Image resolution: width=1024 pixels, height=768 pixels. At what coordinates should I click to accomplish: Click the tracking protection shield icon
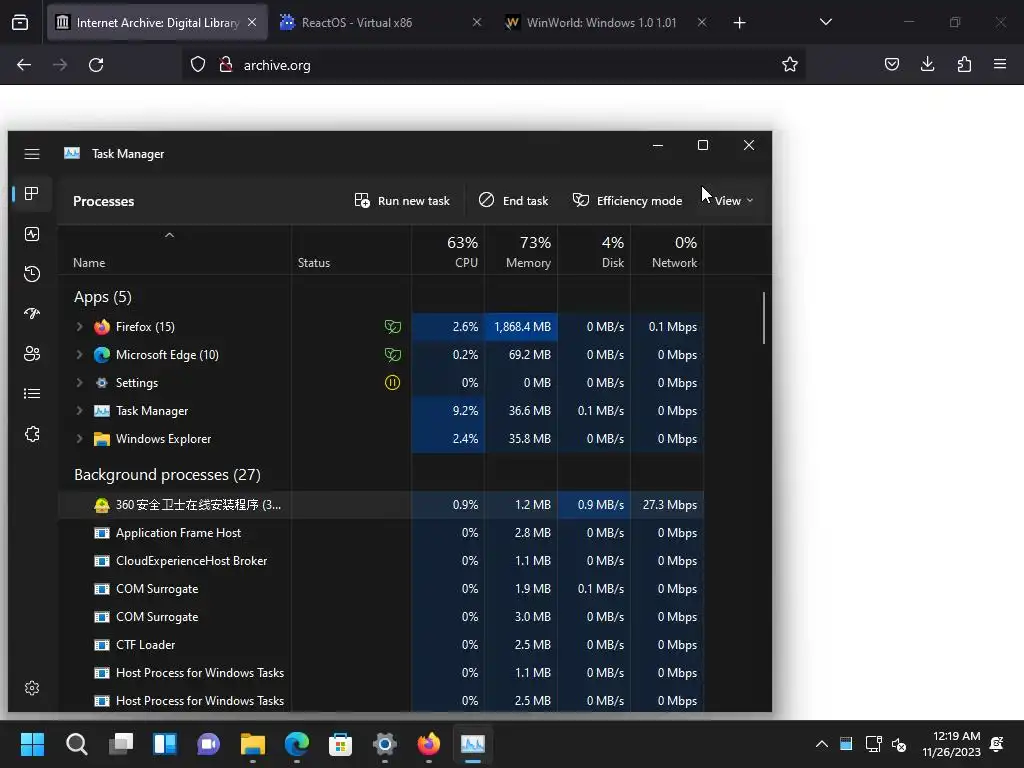tap(198, 65)
